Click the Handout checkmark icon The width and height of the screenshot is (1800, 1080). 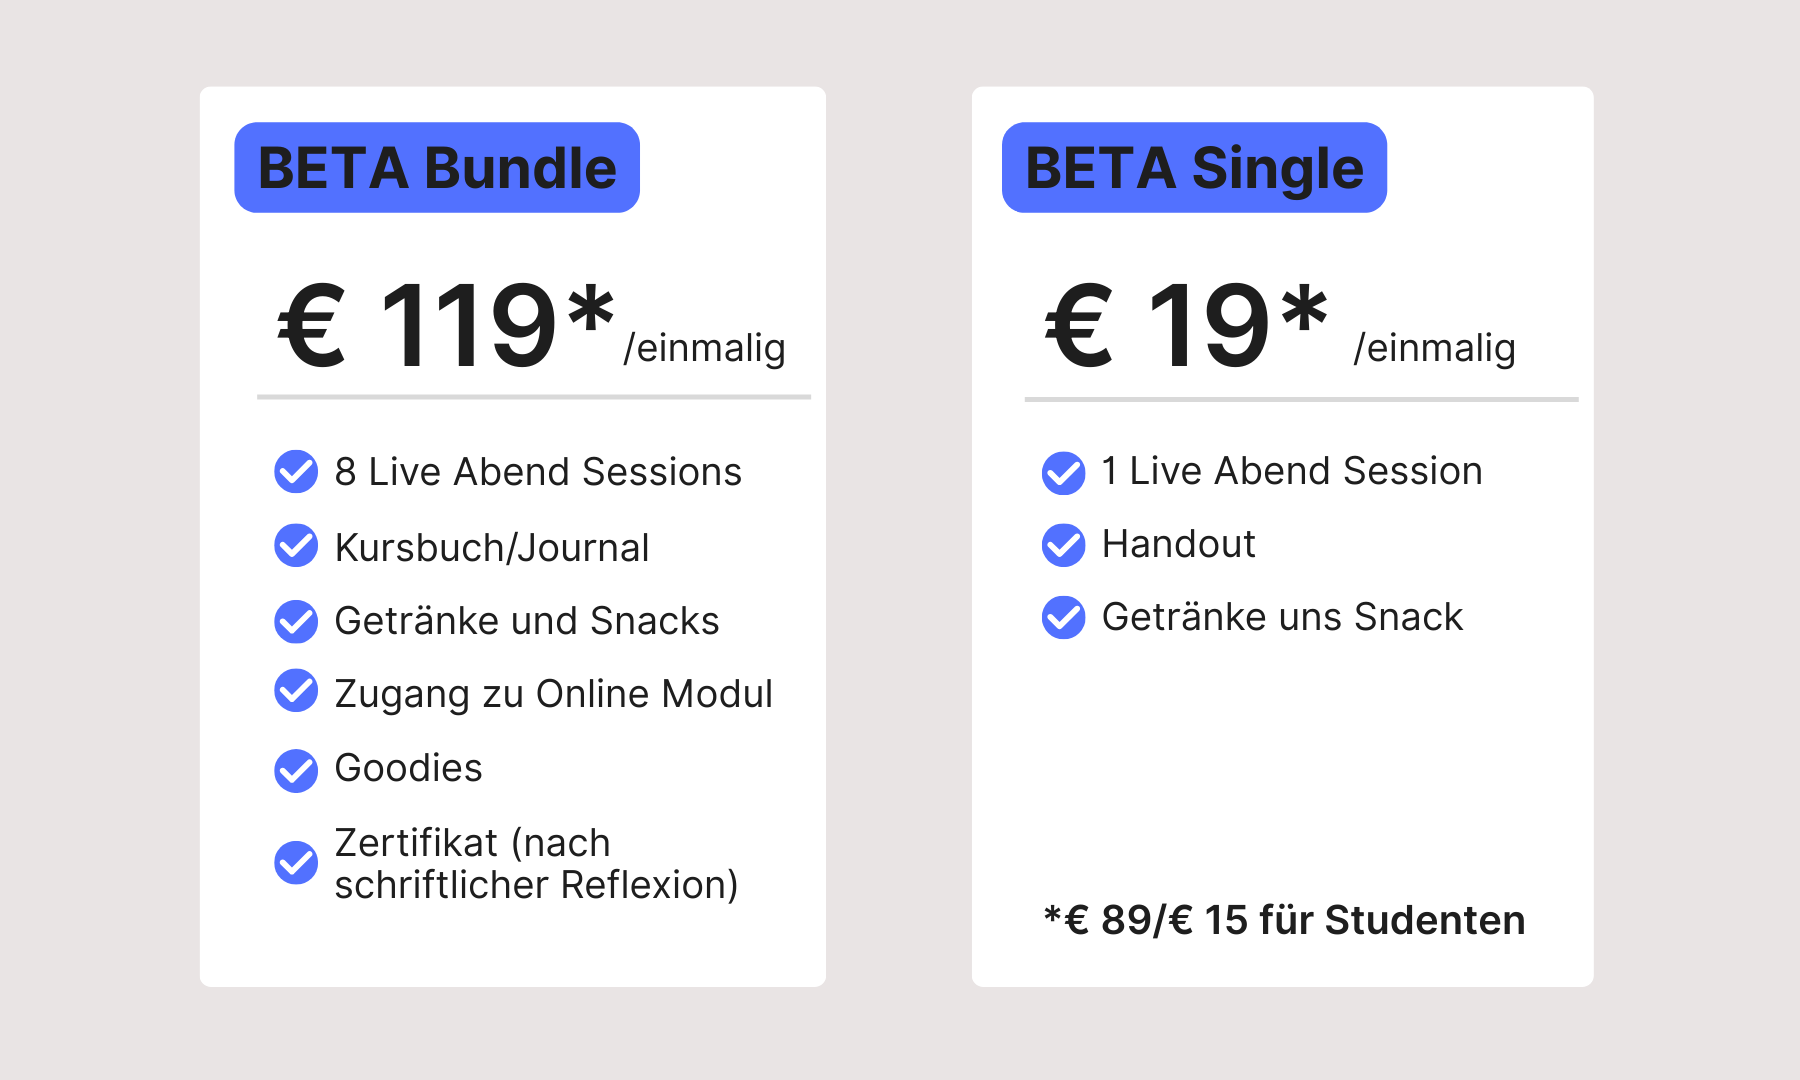[1064, 545]
